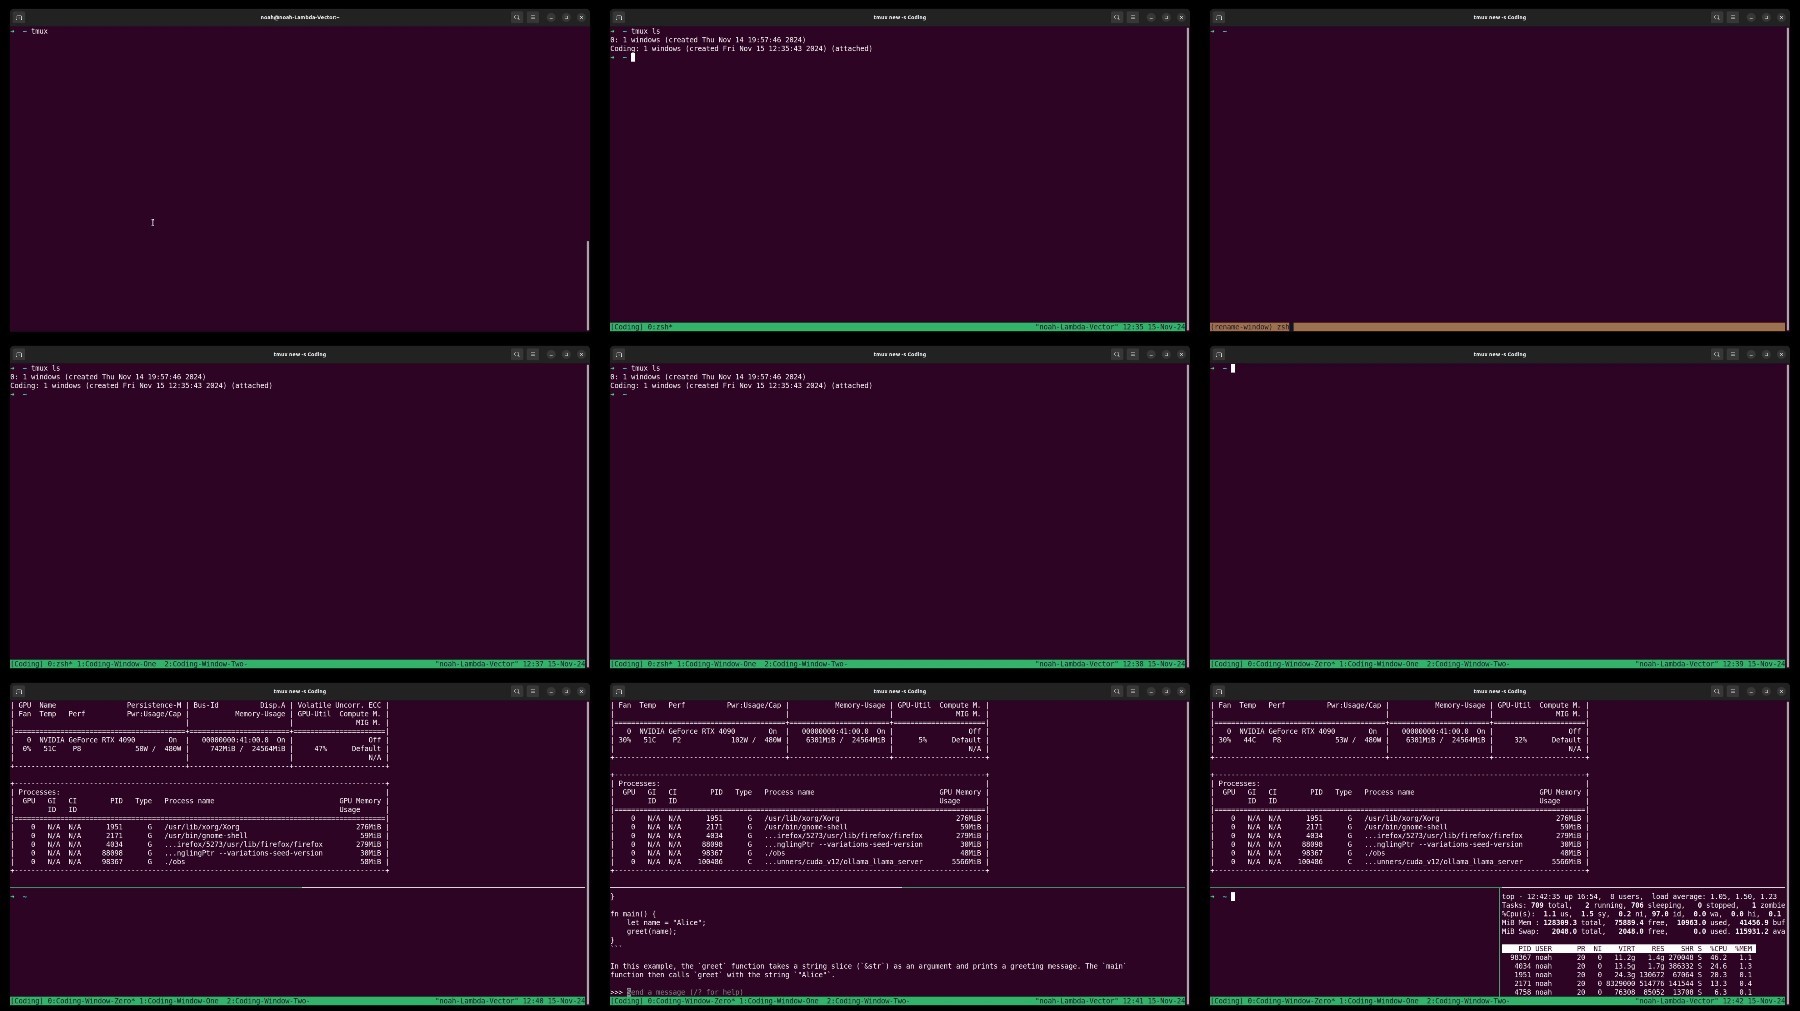
Task: Click the new-tab icon in the 12:38 terminal
Action: (619, 354)
